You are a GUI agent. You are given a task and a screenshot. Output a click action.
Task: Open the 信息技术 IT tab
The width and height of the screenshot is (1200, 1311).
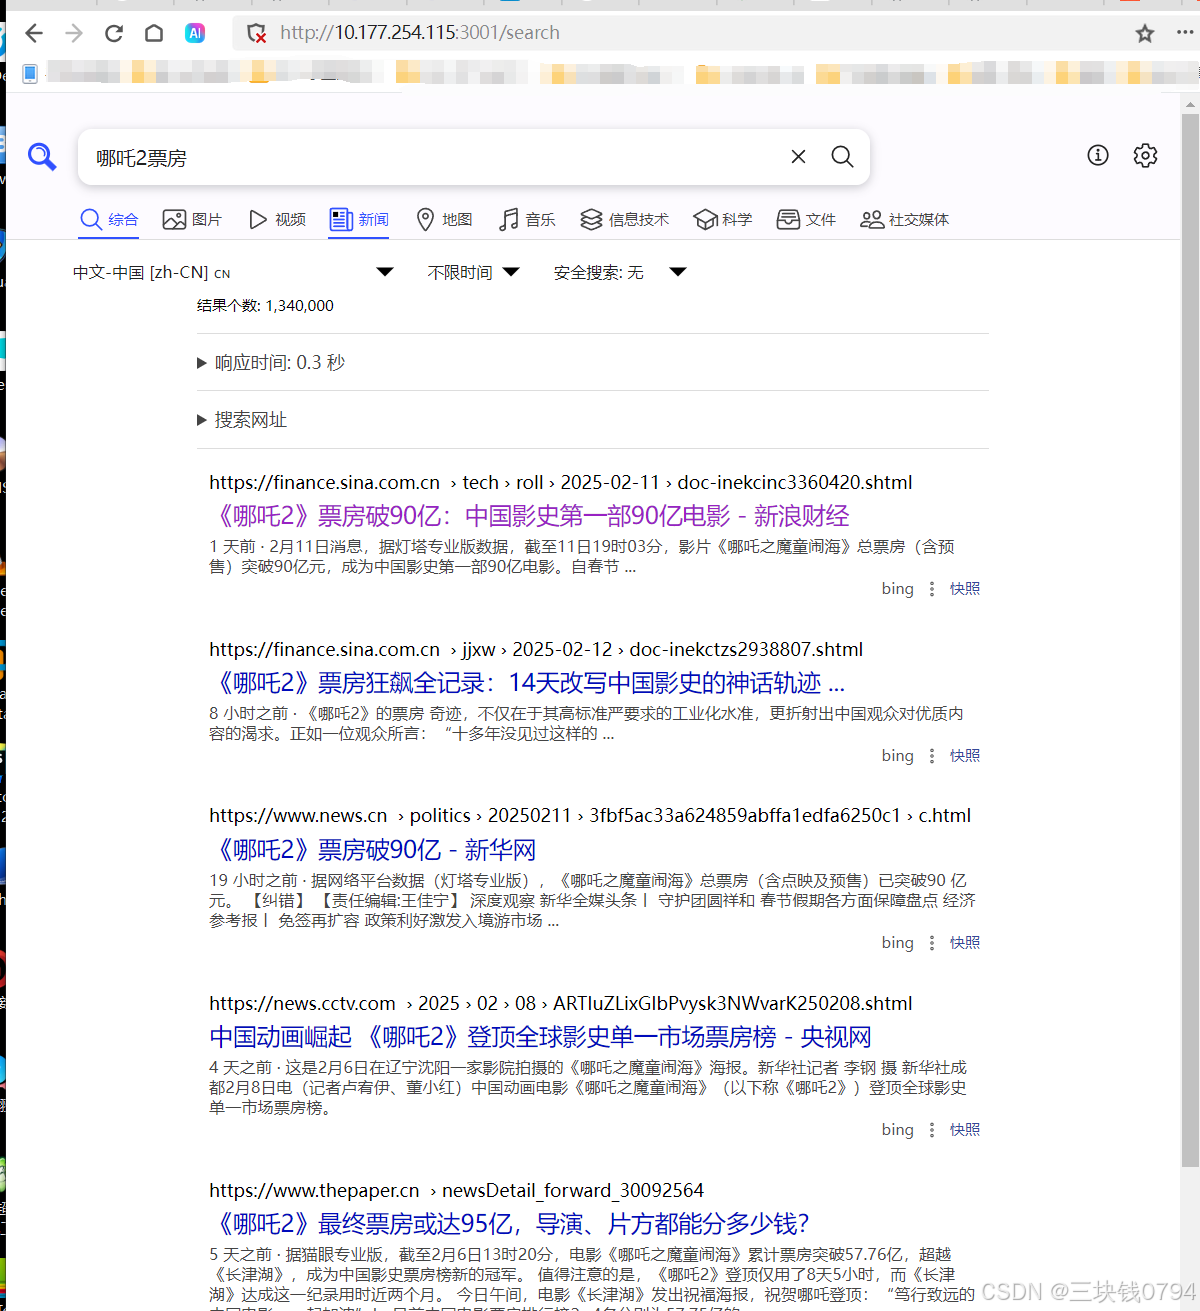coord(625,220)
